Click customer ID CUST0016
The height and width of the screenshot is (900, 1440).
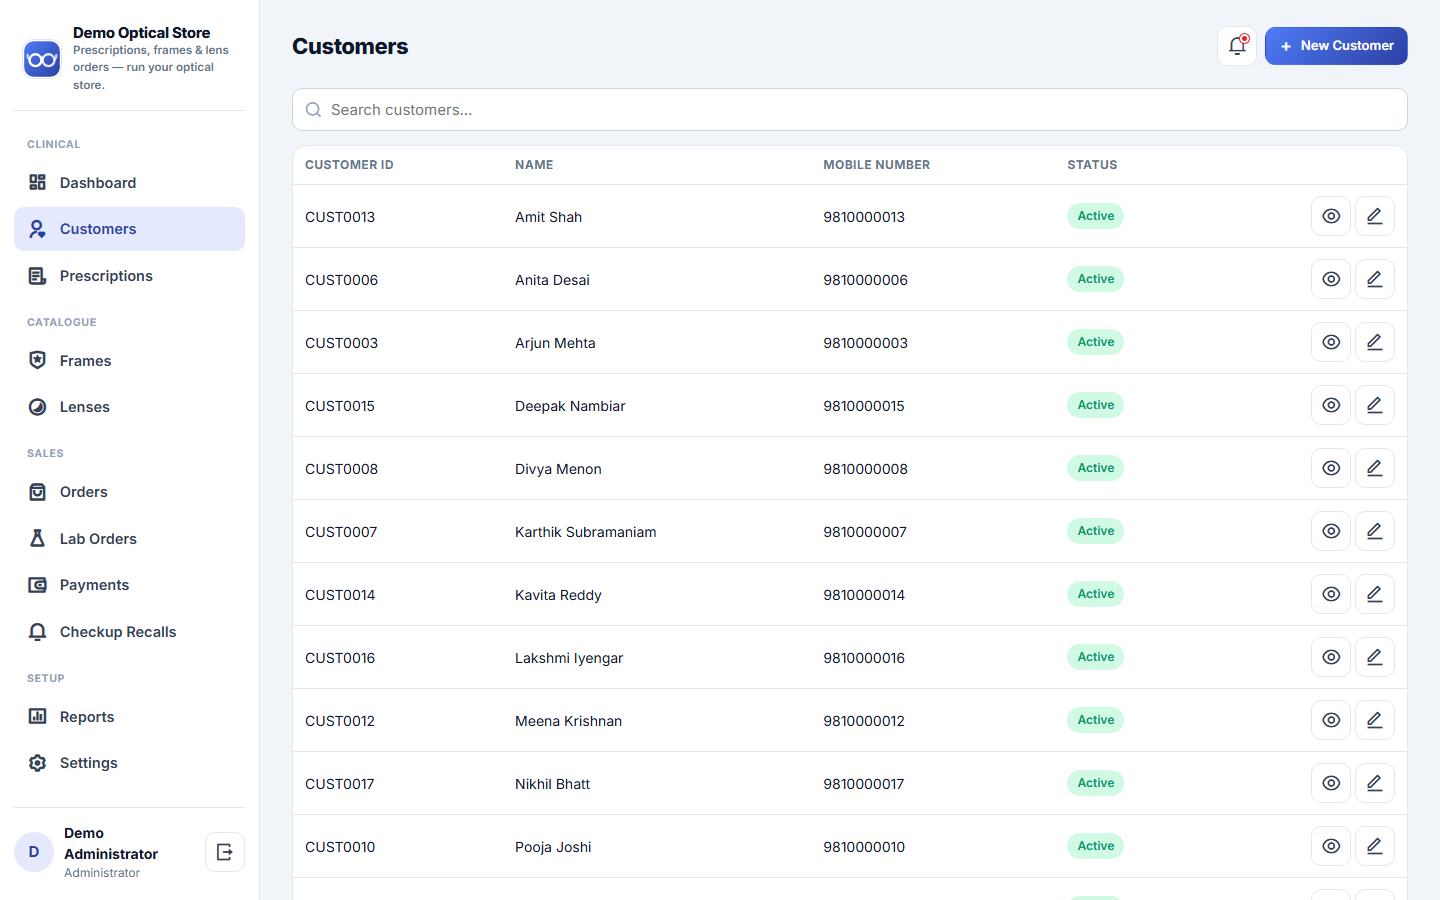point(340,658)
